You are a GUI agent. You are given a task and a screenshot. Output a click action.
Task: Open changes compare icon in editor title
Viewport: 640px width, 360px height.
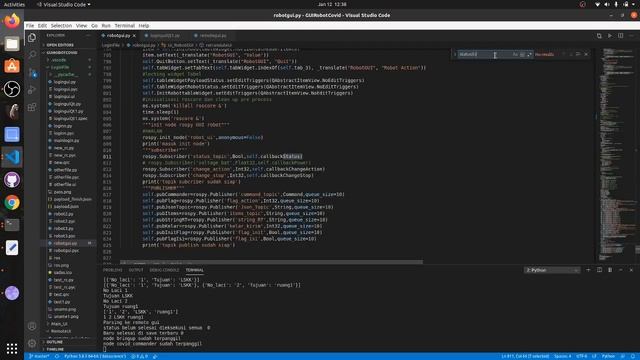click(x=599, y=36)
